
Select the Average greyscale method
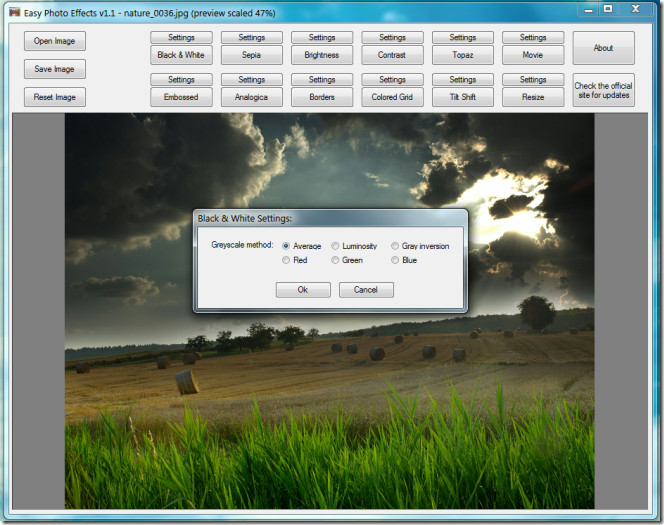coord(287,246)
